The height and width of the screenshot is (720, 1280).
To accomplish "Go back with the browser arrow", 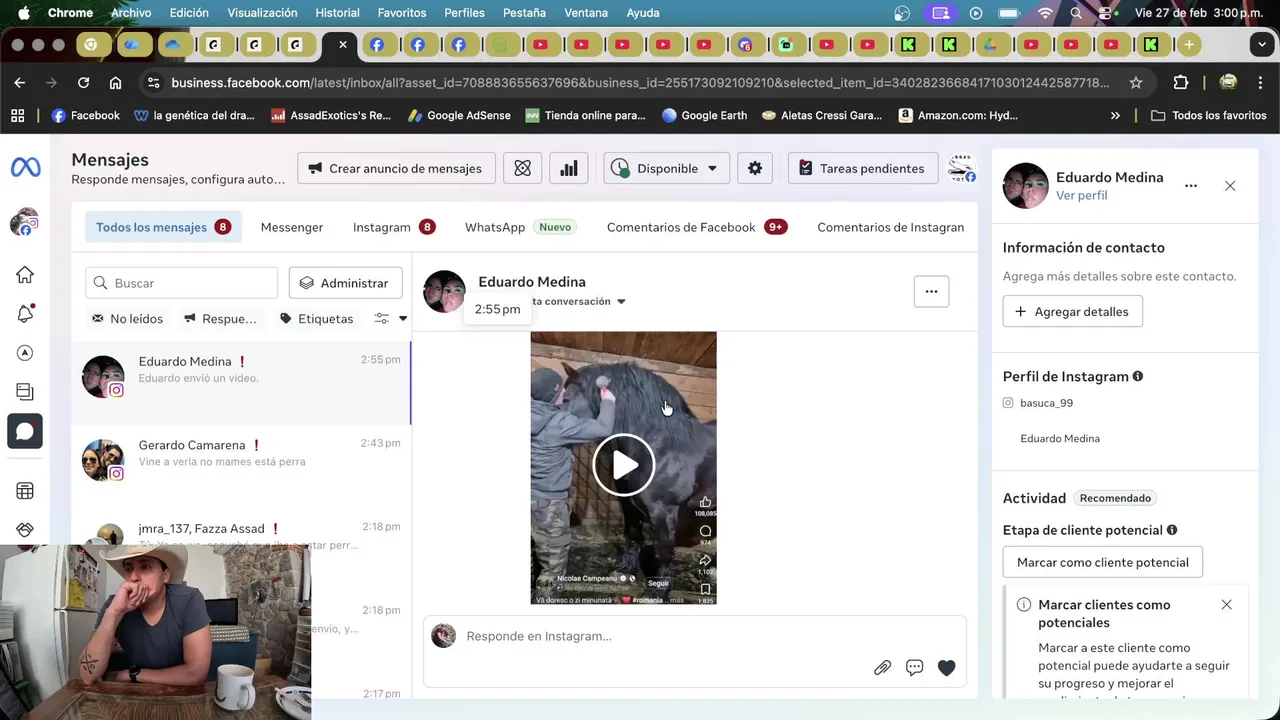I will [x=19, y=83].
